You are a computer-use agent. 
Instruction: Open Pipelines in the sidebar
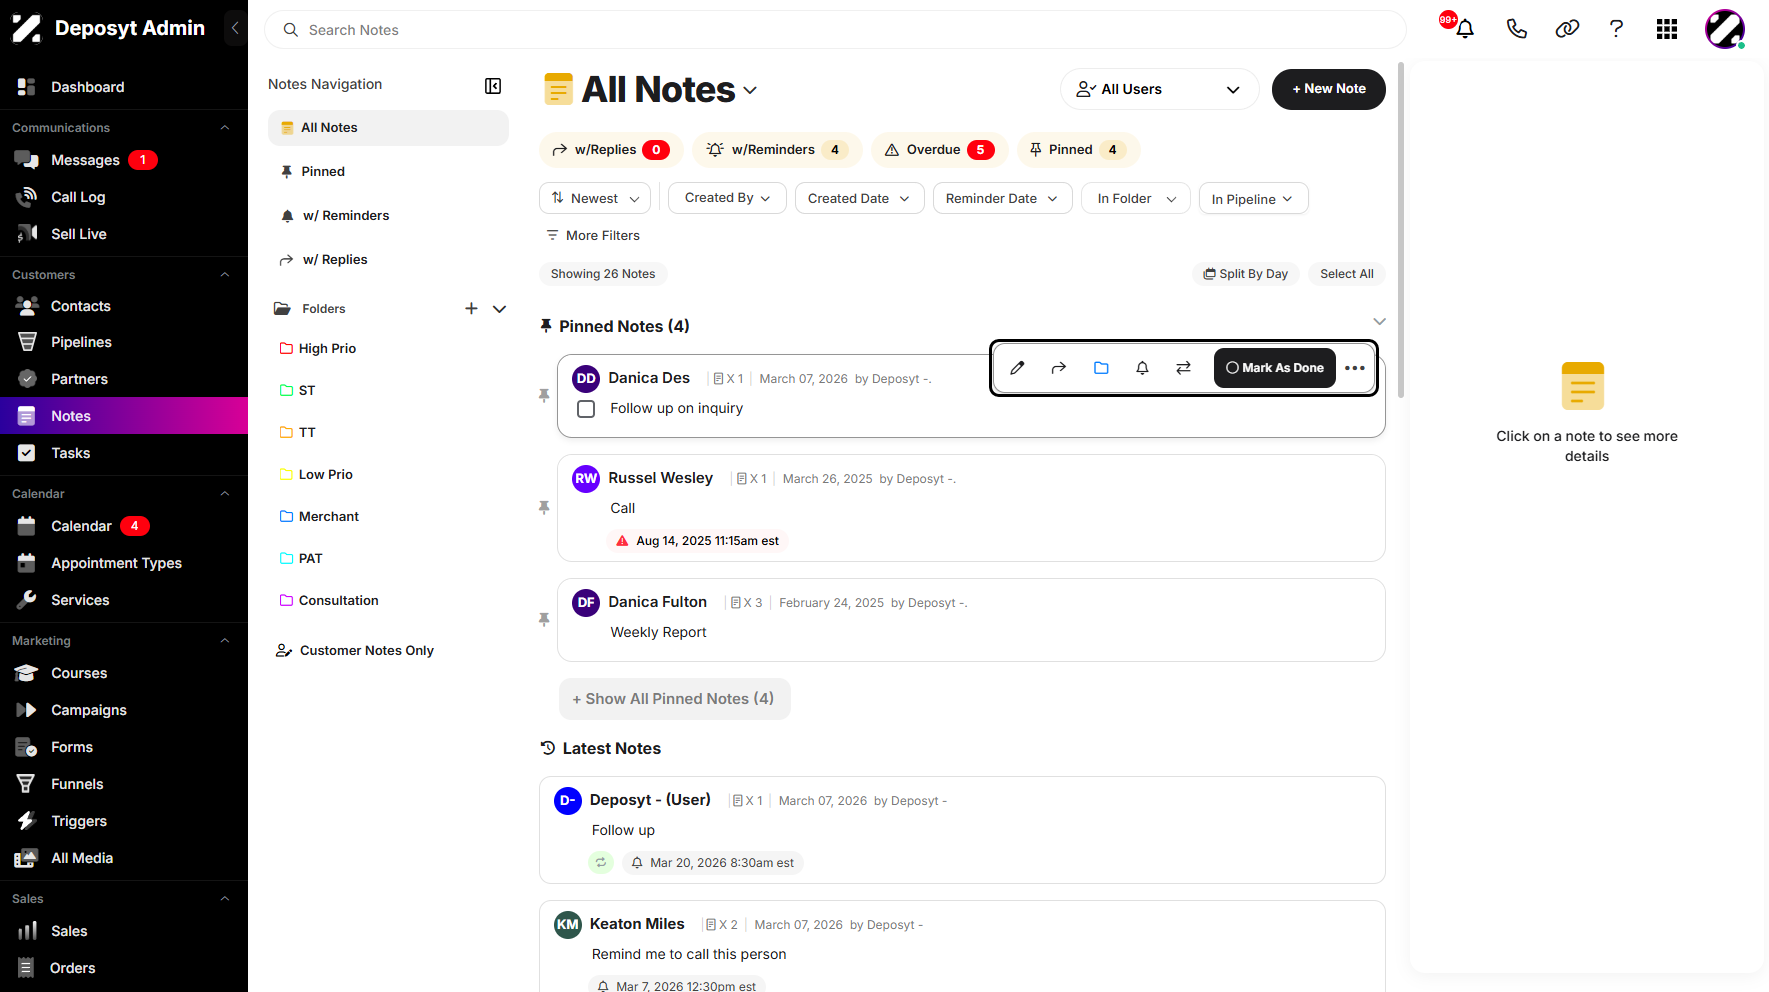(x=124, y=342)
